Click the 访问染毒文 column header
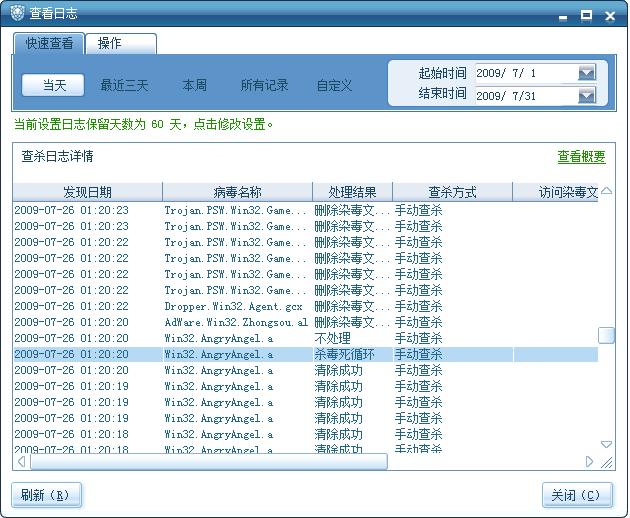 [556, 192]
